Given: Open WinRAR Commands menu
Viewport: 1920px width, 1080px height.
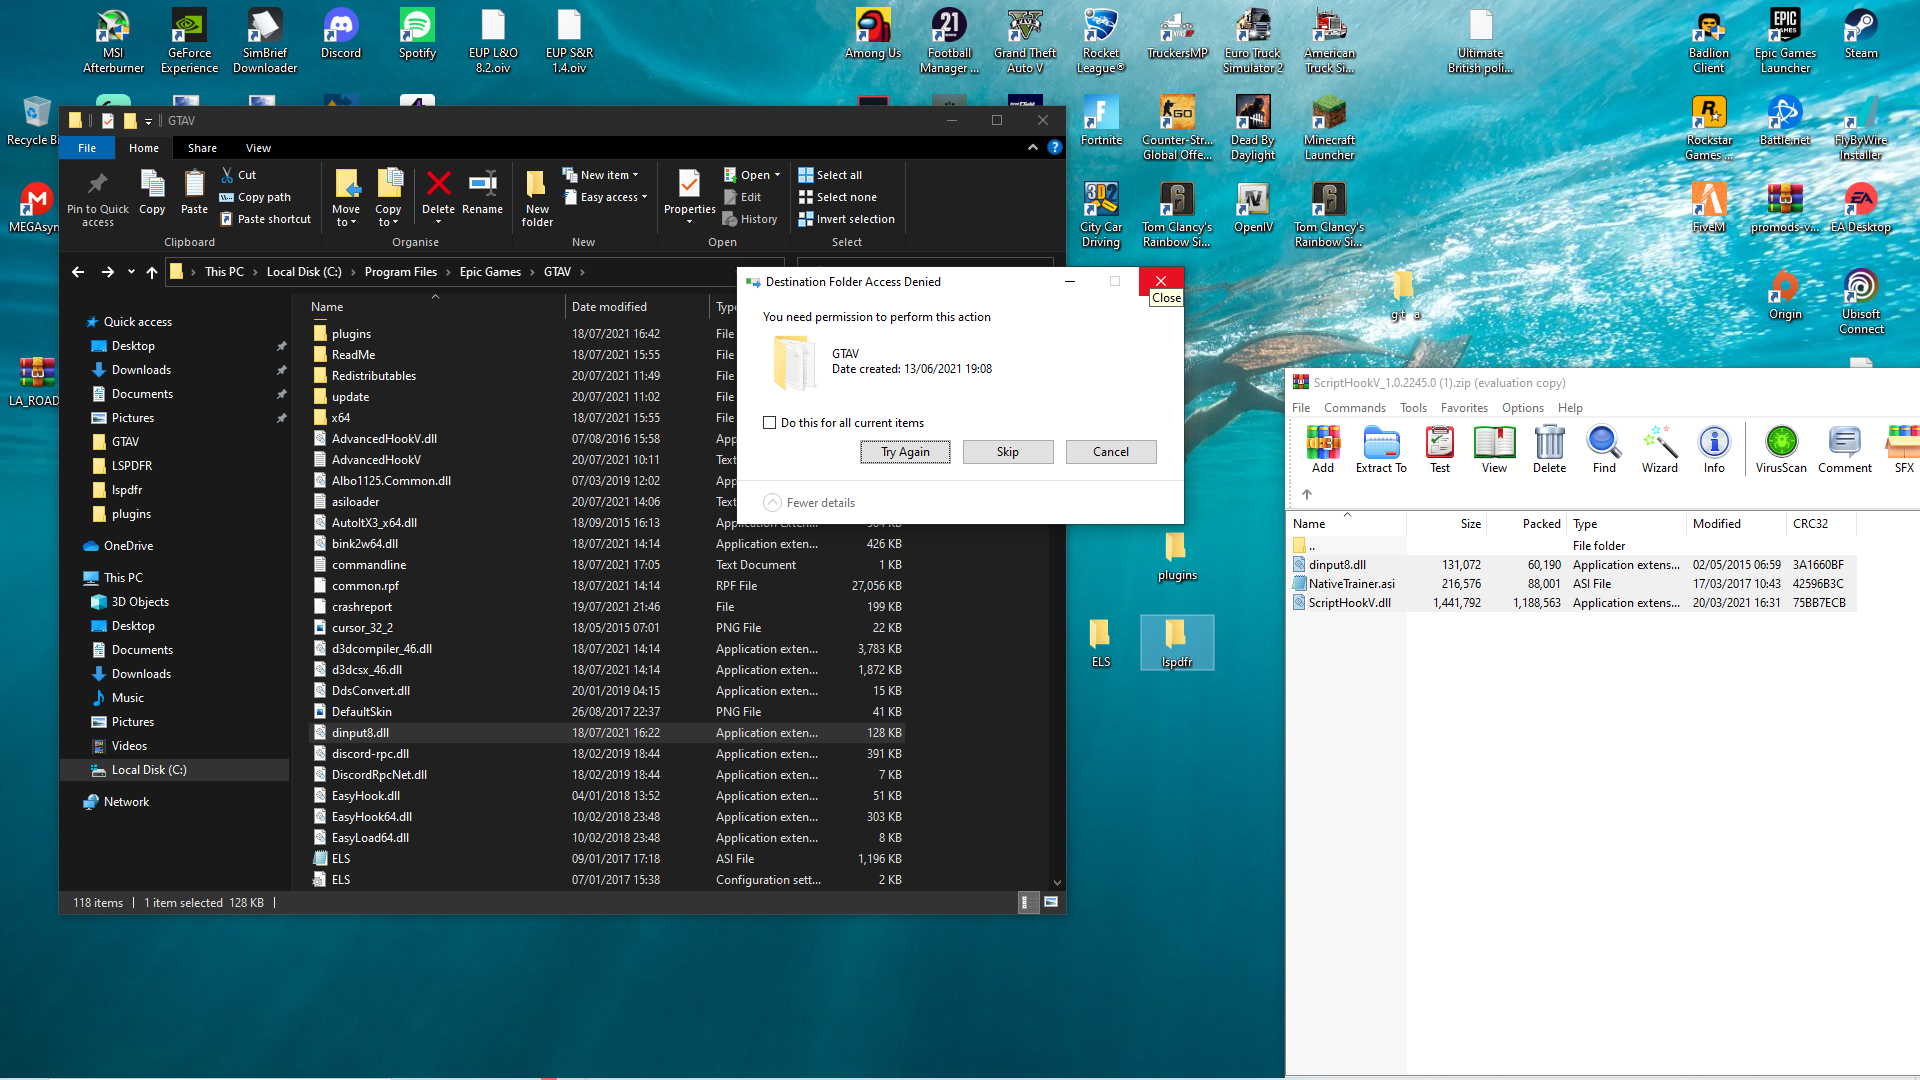Looking at the screenshot, I should coord(1354,408).
